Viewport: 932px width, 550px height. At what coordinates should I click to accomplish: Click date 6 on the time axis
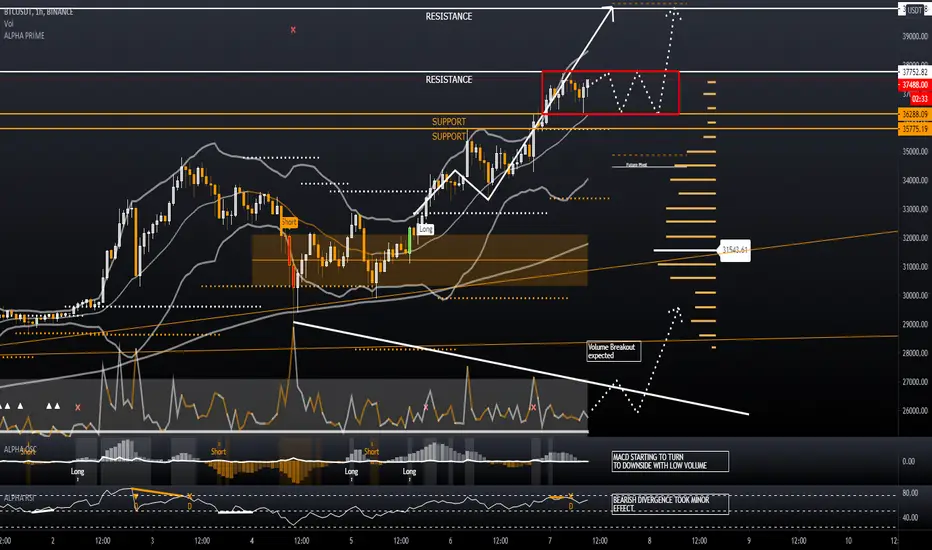[450, 541]
